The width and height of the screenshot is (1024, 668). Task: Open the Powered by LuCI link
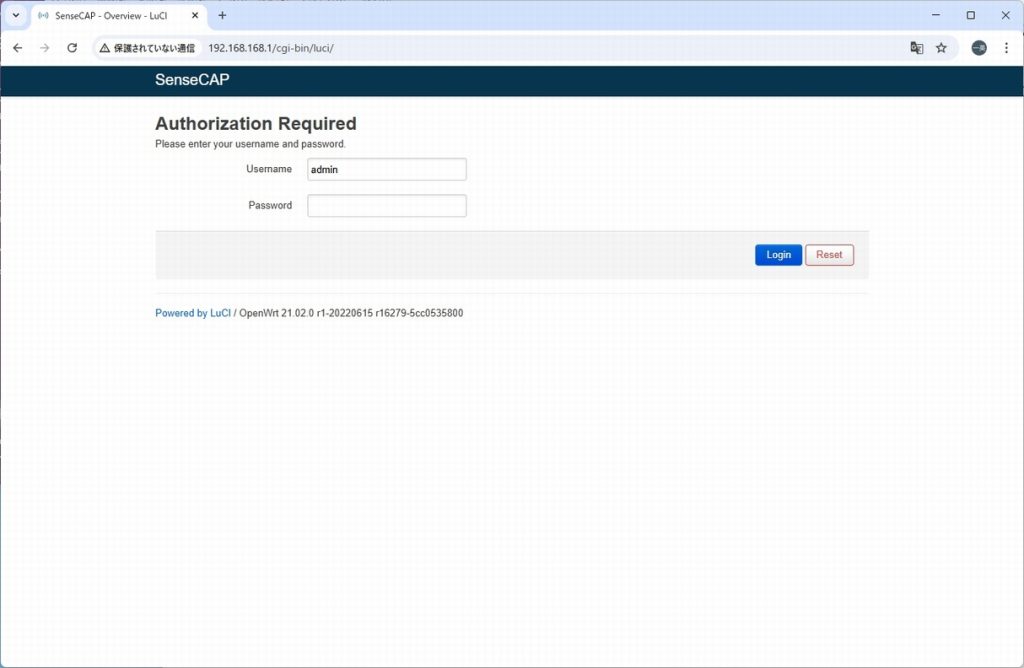point(193,313)
